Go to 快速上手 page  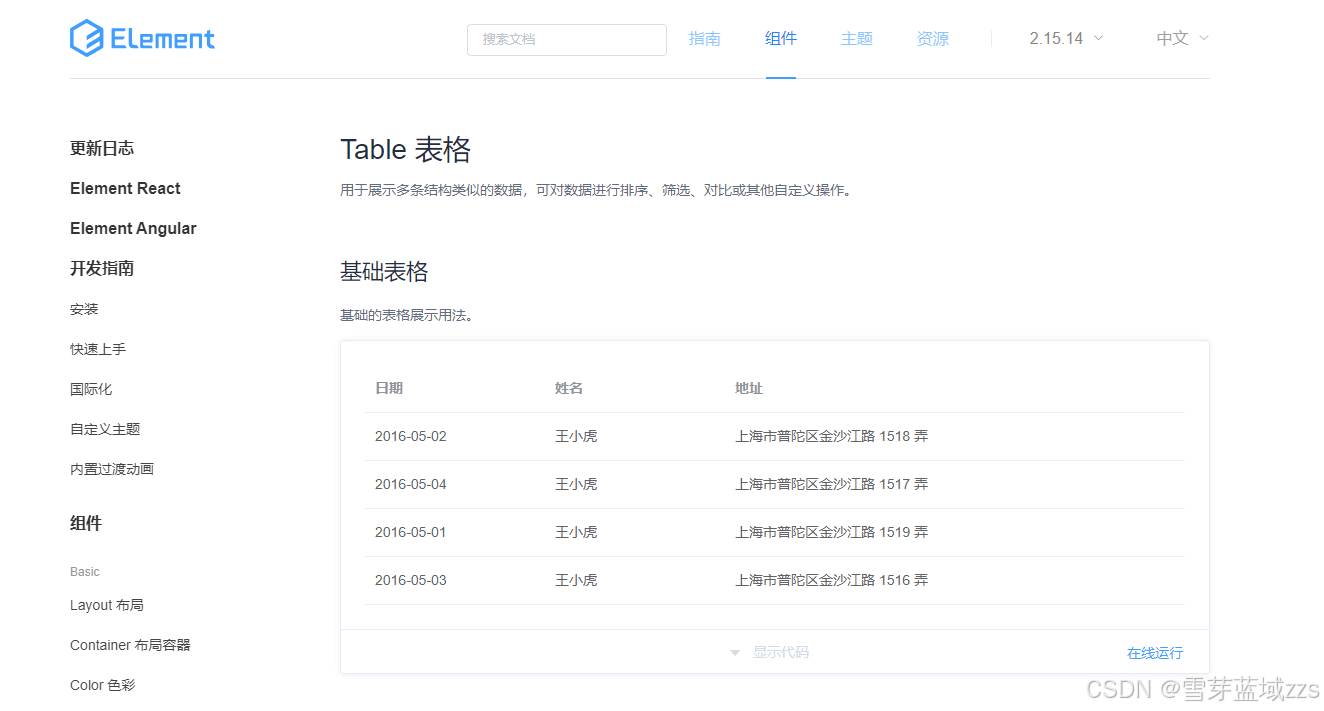pos(98,349)
